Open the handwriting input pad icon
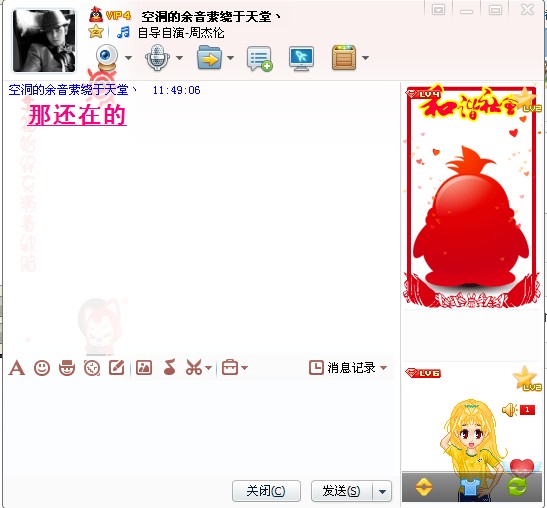The width and height of the screenshot is (547, 508). (117, 367)
